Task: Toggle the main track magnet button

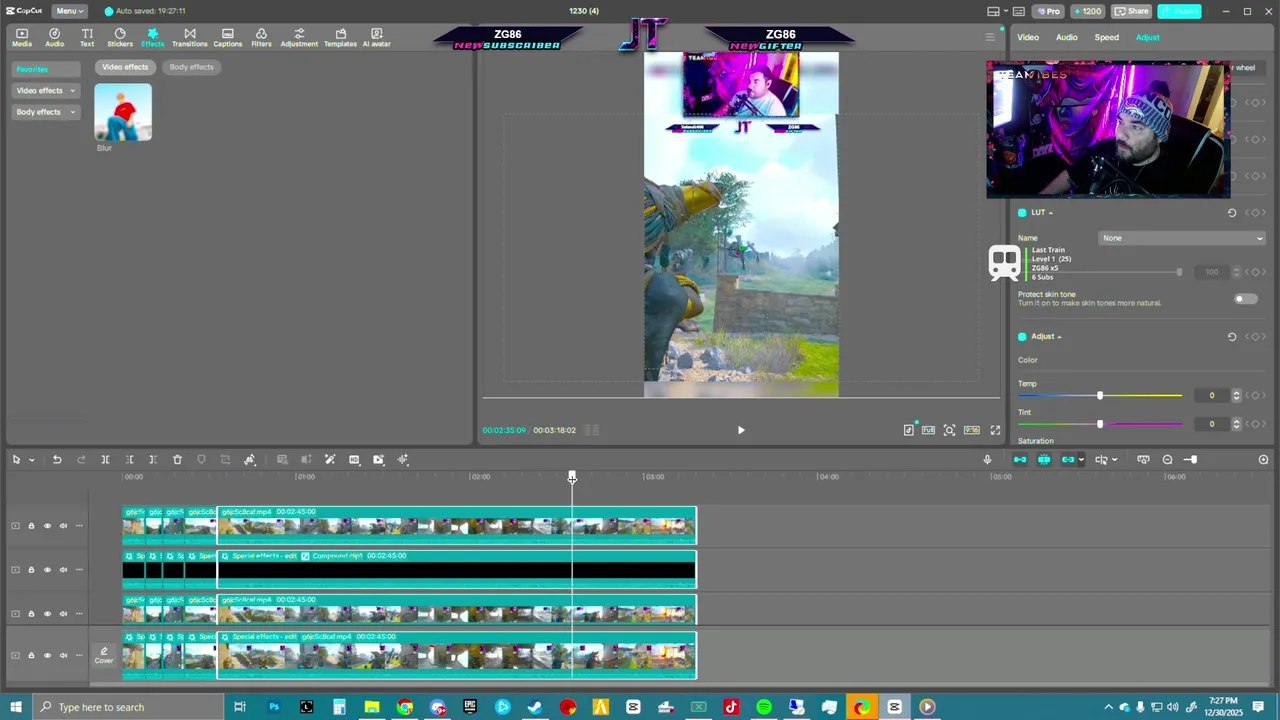Action: coord(1020,460)
